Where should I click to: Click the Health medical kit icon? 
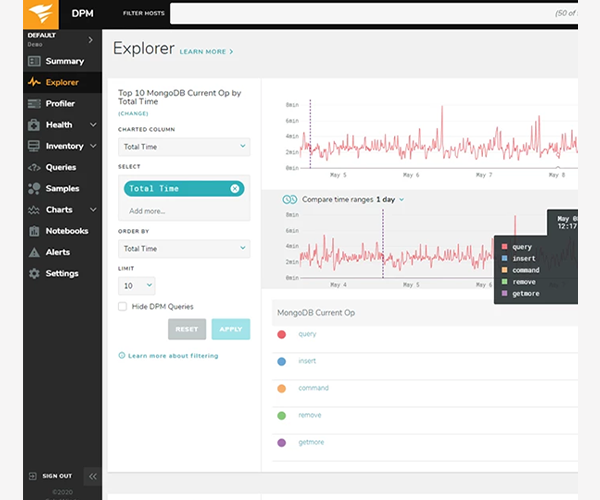click(34, 125)
